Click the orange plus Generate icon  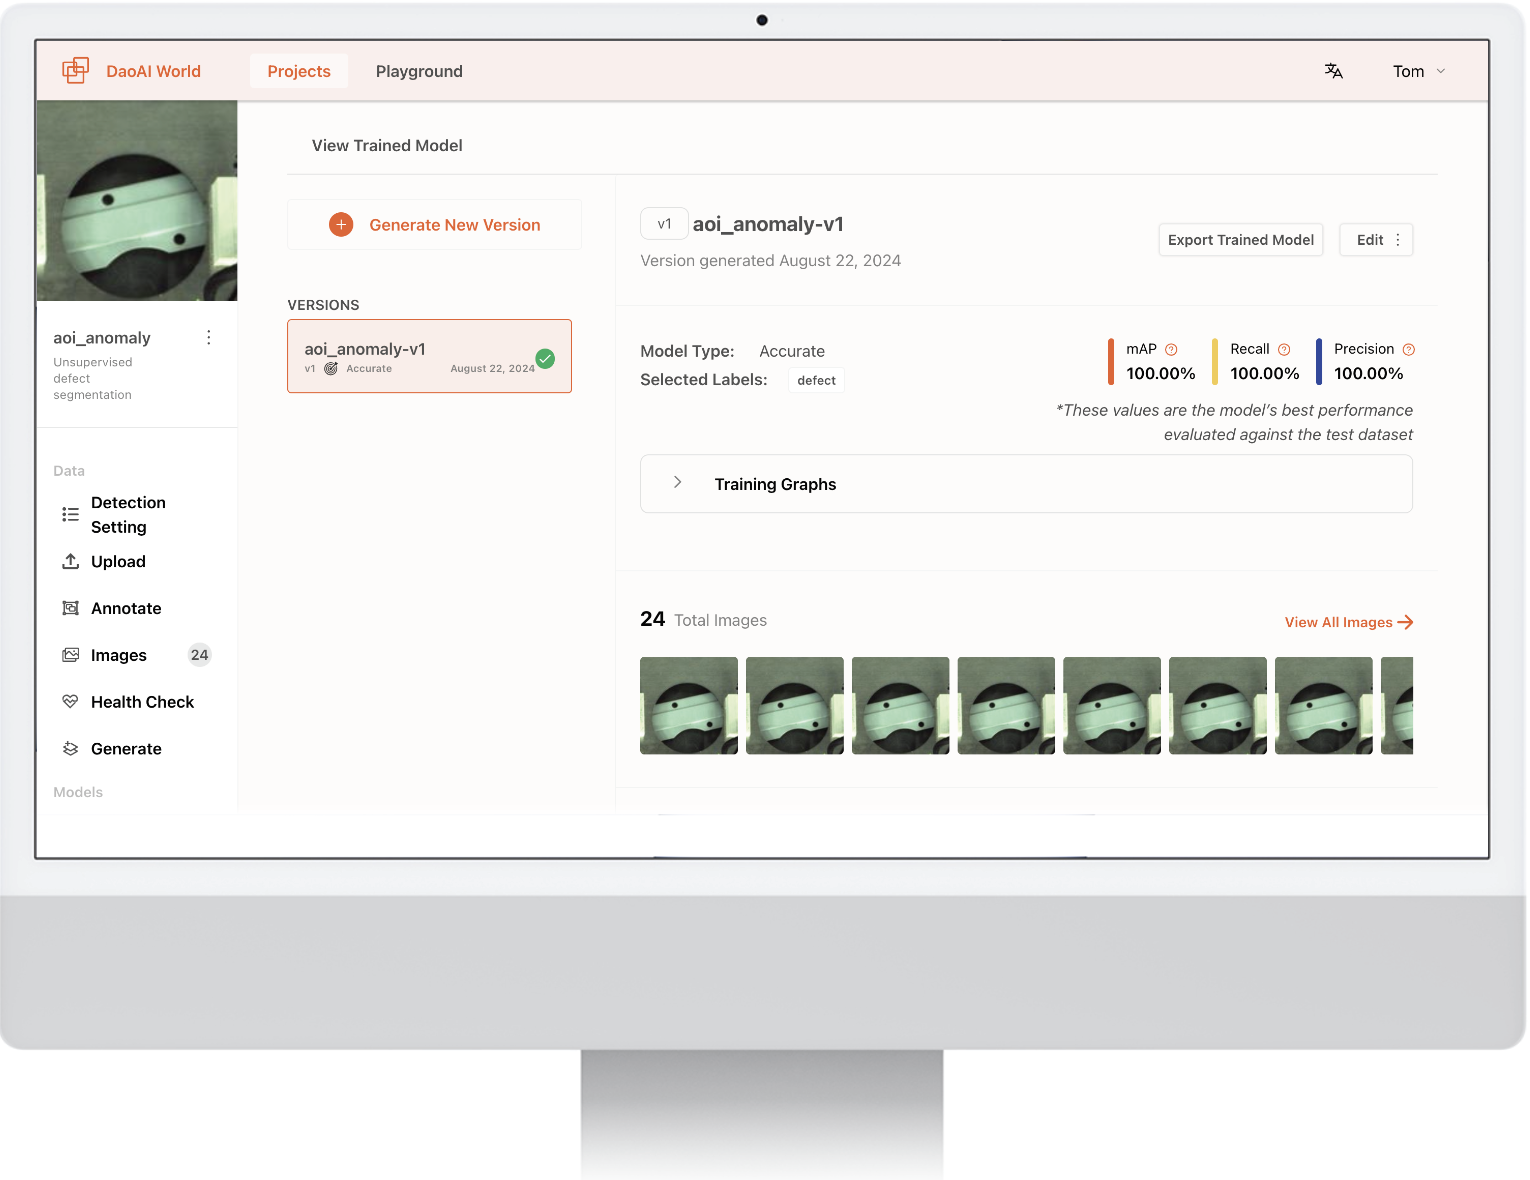[341, 225]
